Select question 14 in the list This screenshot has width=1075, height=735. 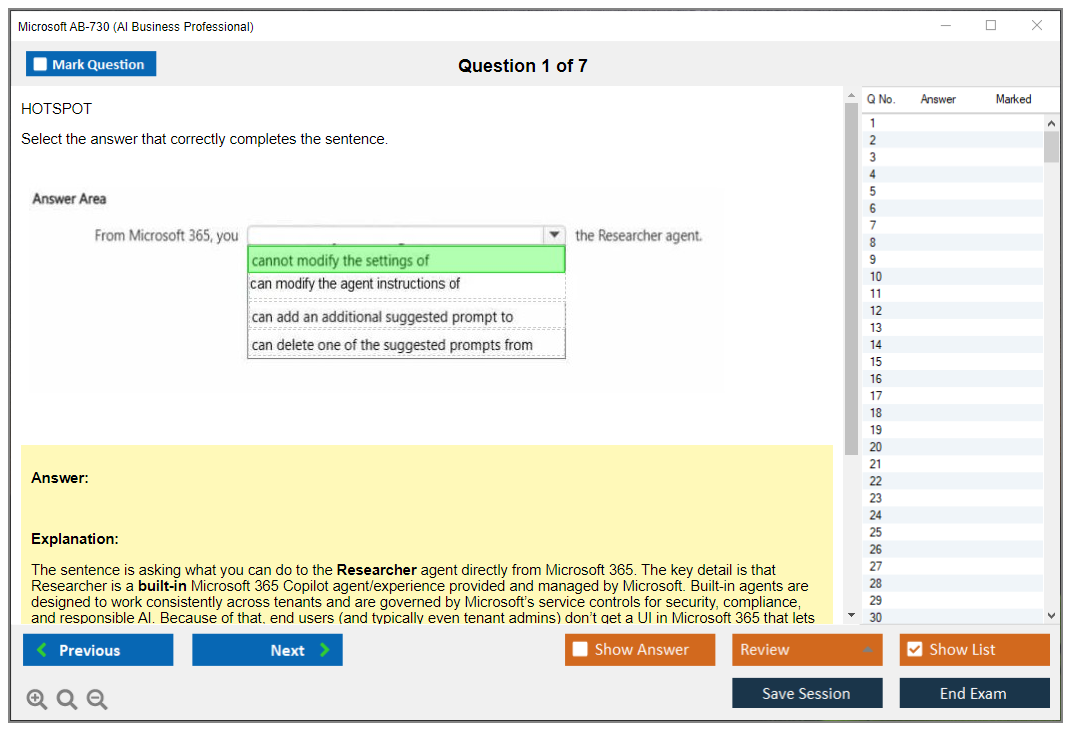876,345
